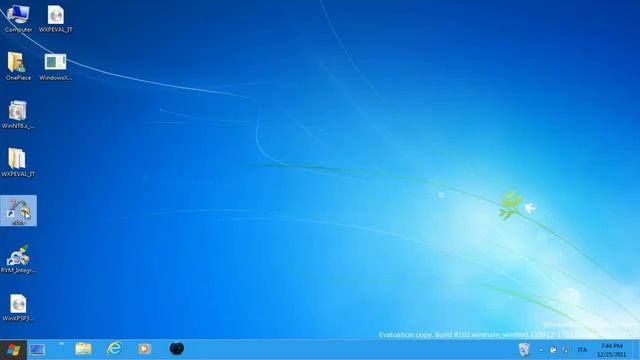Click the highlighted nLite shortcut icon
Viewport: 640px width, 360px height.
18,211
